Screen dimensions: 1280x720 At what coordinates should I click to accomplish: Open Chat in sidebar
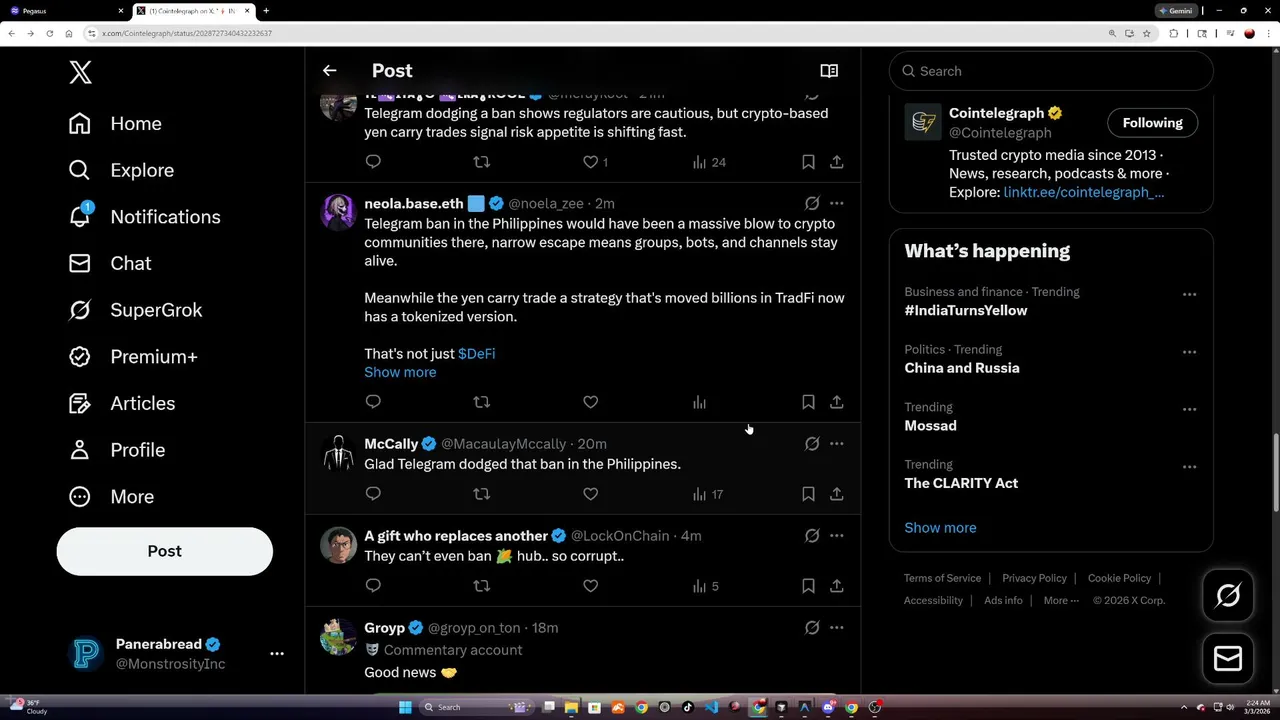[x=110, y=263]
